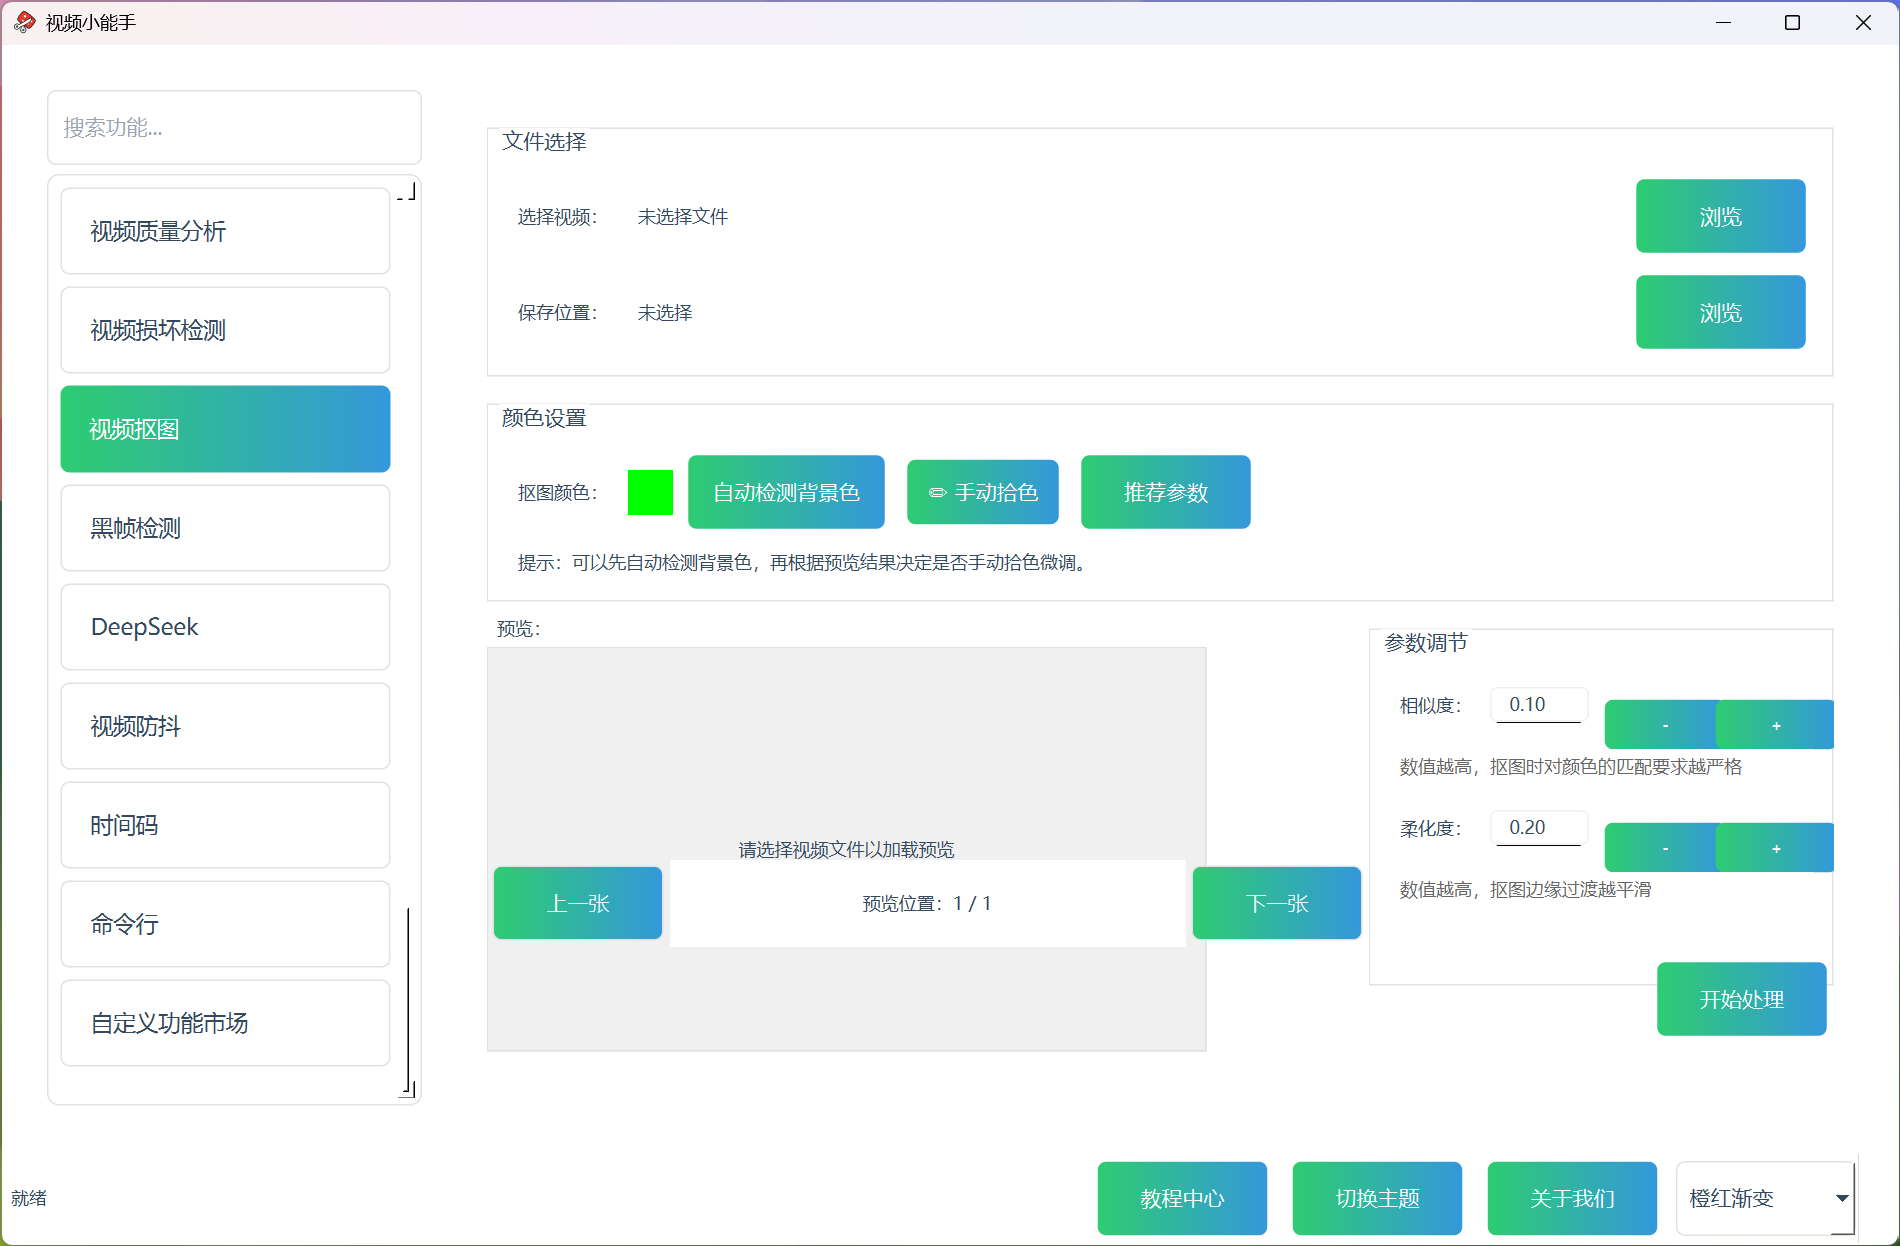Click the 手动拾色 eyedropper button
Viewport: 1900px width, 1246px height.
982,492
